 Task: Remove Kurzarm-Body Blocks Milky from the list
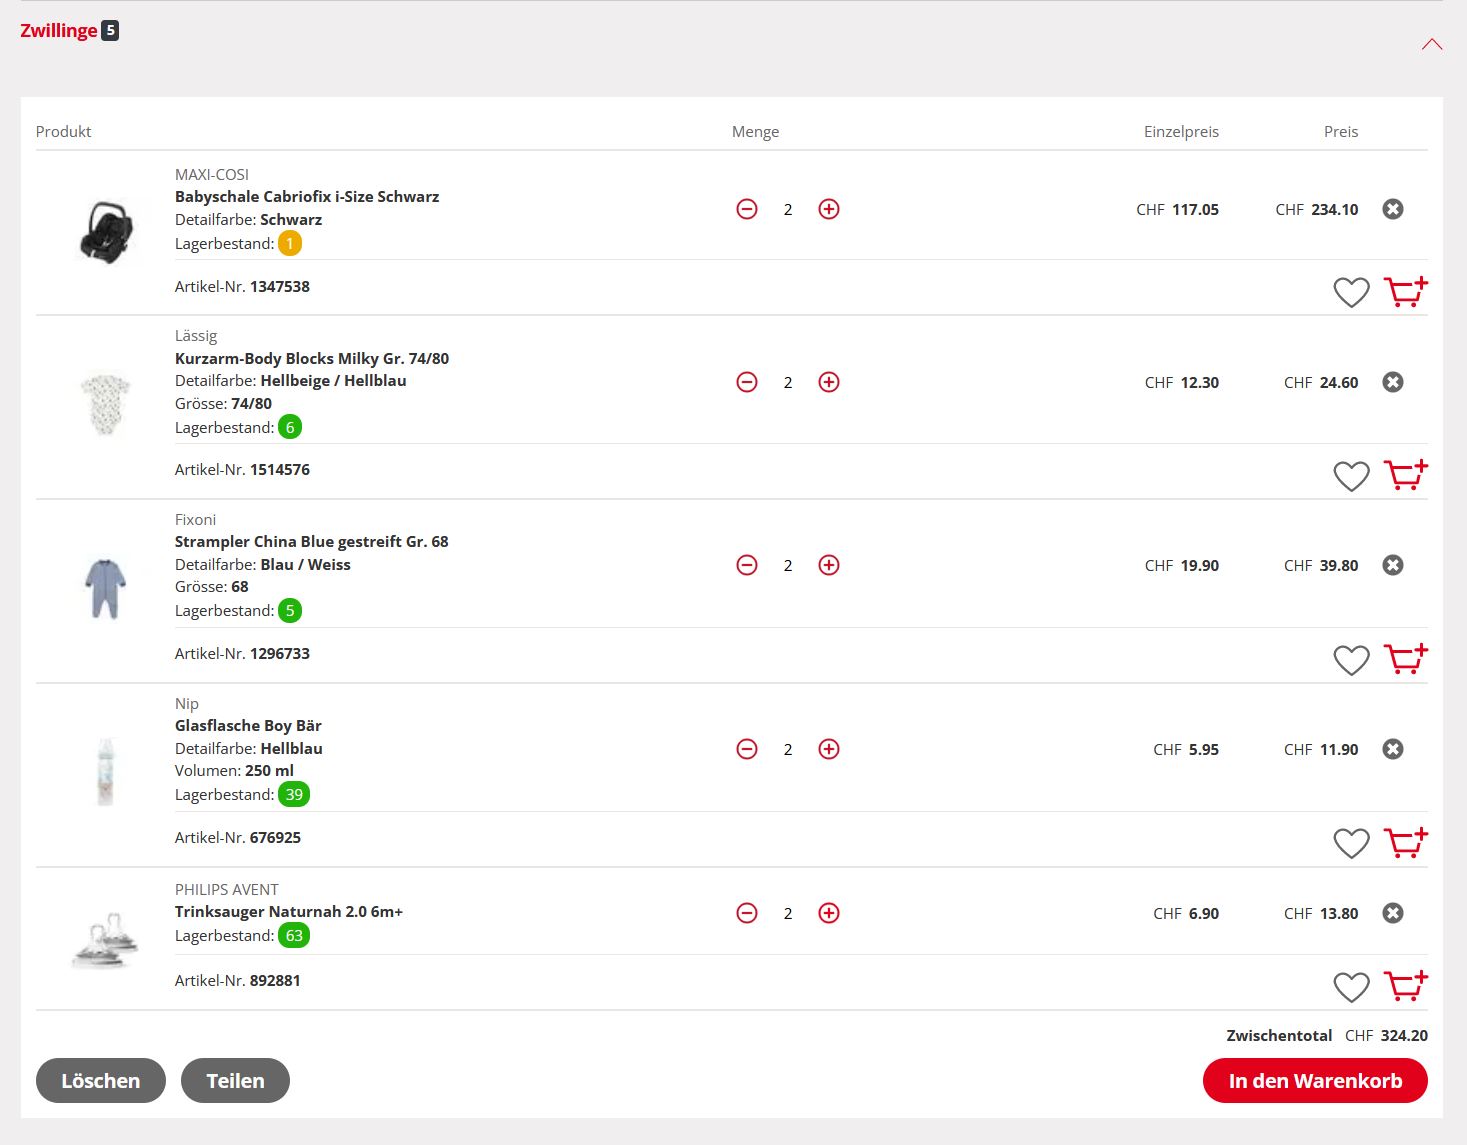[x=1393, y=382]
